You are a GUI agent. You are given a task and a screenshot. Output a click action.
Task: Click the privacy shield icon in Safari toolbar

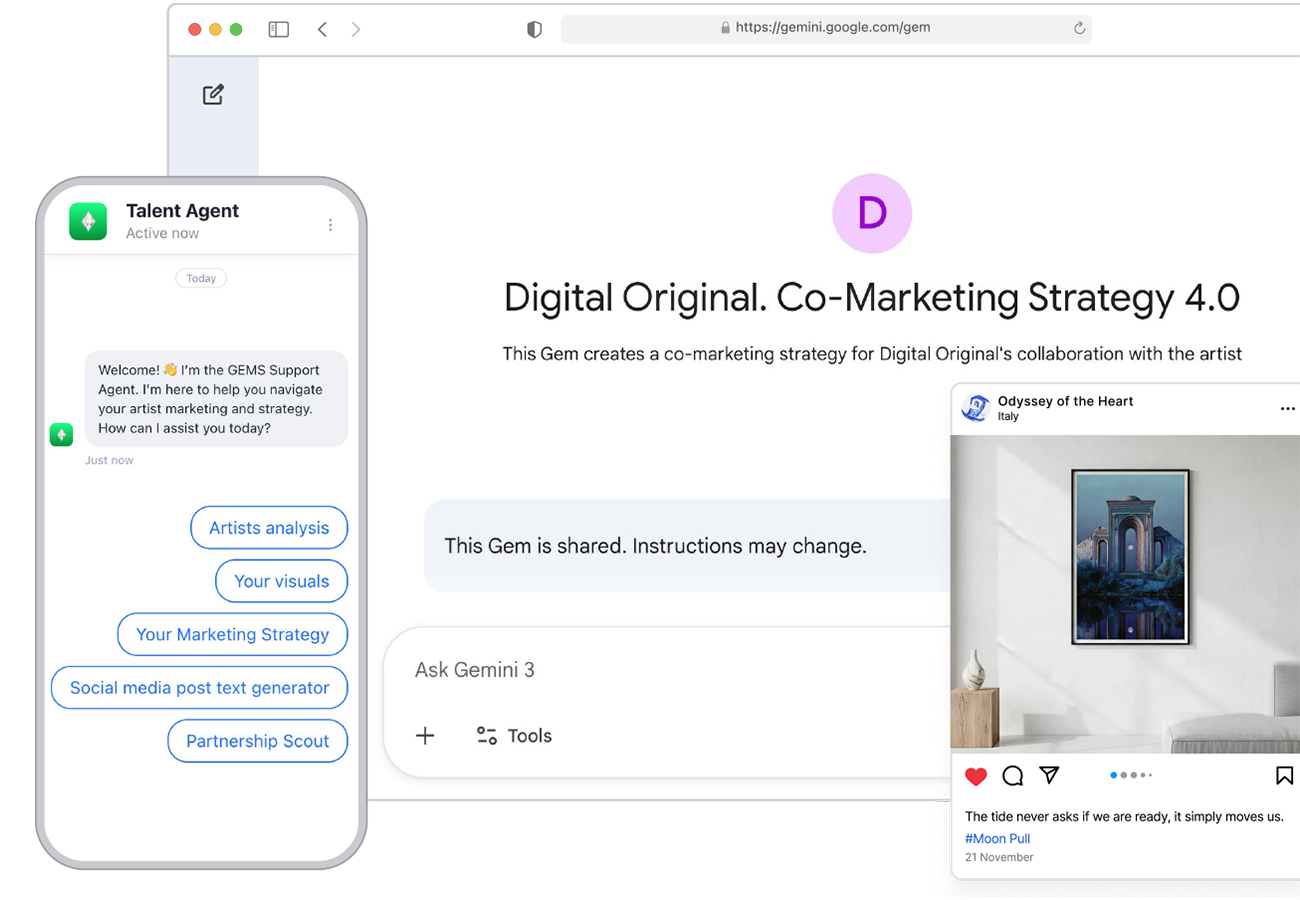tap(534, 29)
